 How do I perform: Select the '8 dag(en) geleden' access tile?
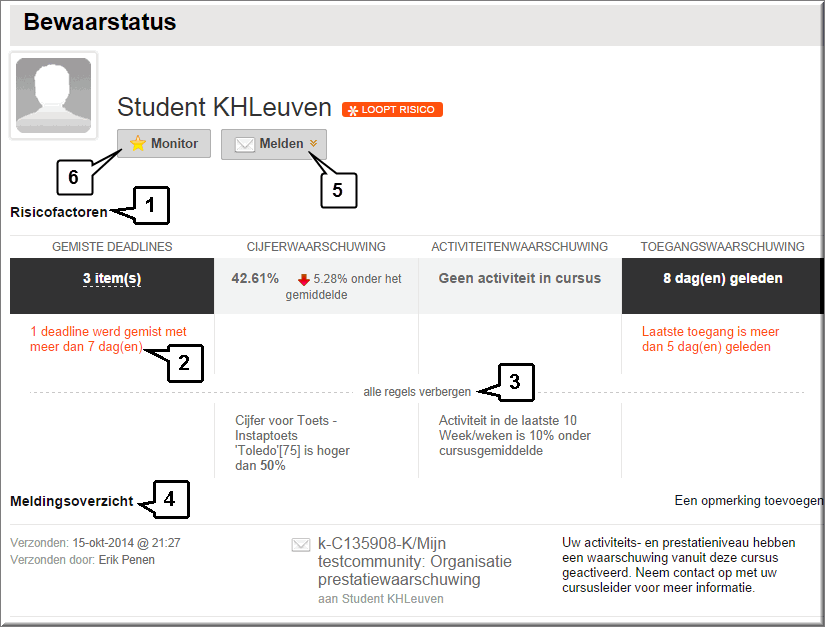coord(722,278)
